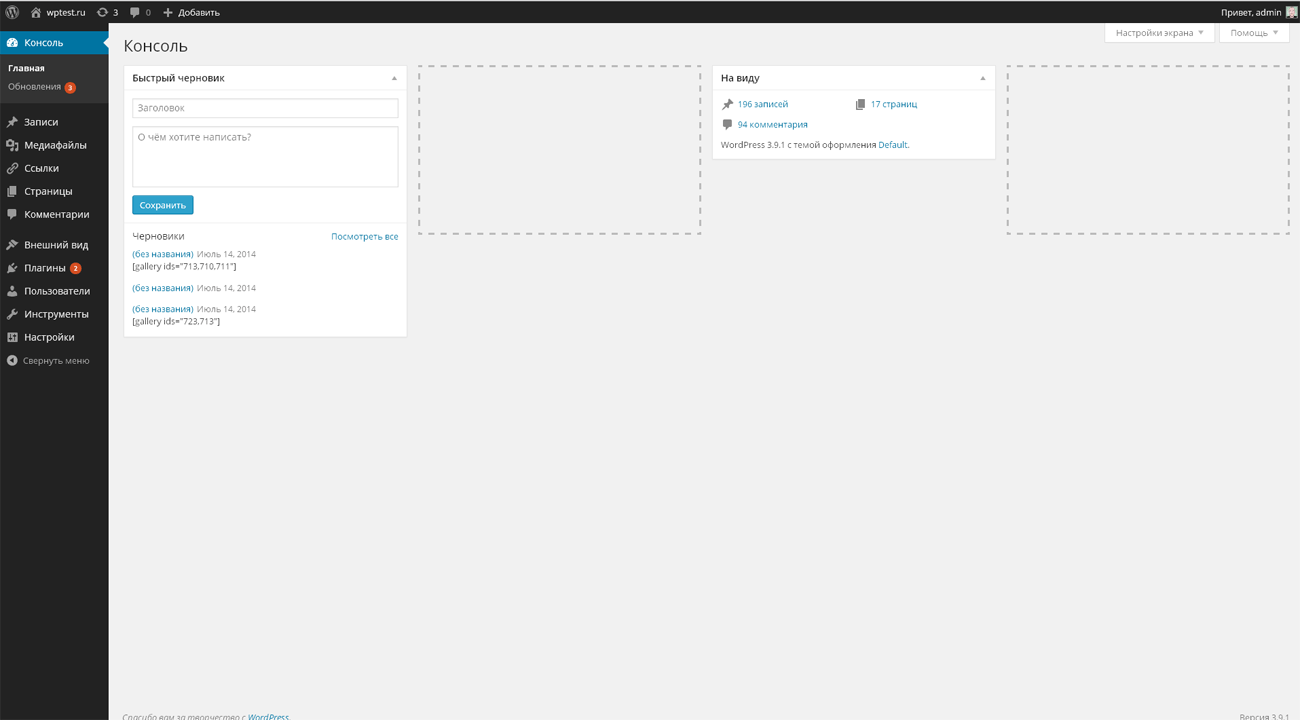Focus the Заголовок title field
1300x720 pixels.
coord(265,108)
